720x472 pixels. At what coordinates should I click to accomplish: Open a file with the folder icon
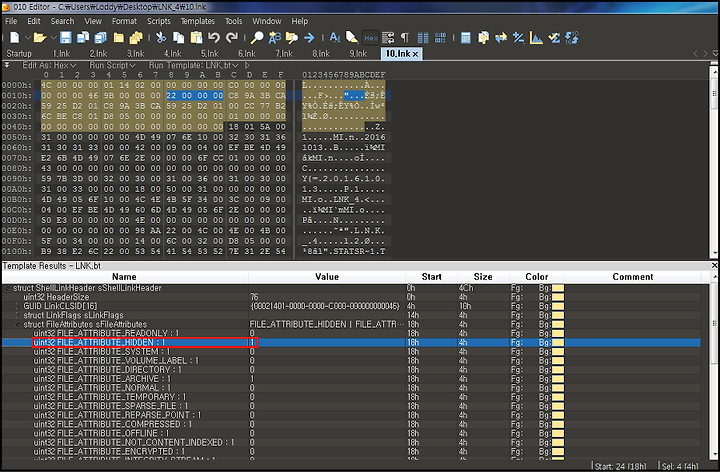40,38
